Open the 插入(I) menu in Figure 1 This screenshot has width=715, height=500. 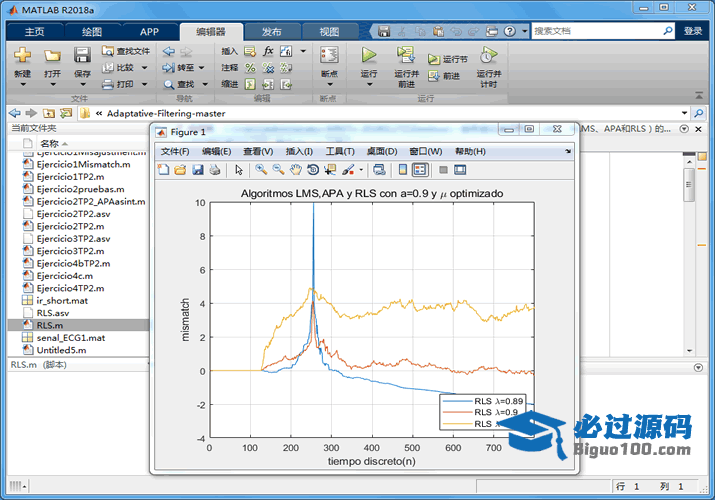[x=299, y=152]
